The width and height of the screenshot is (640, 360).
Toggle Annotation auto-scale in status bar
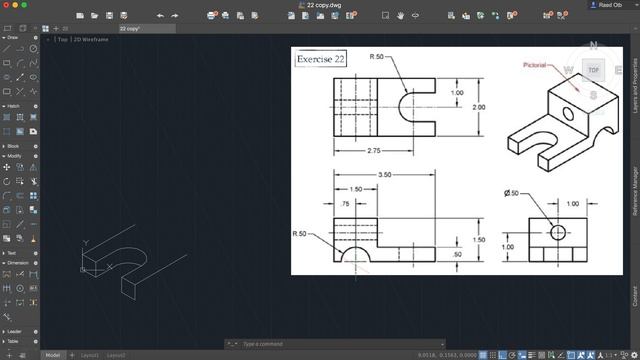591,355
